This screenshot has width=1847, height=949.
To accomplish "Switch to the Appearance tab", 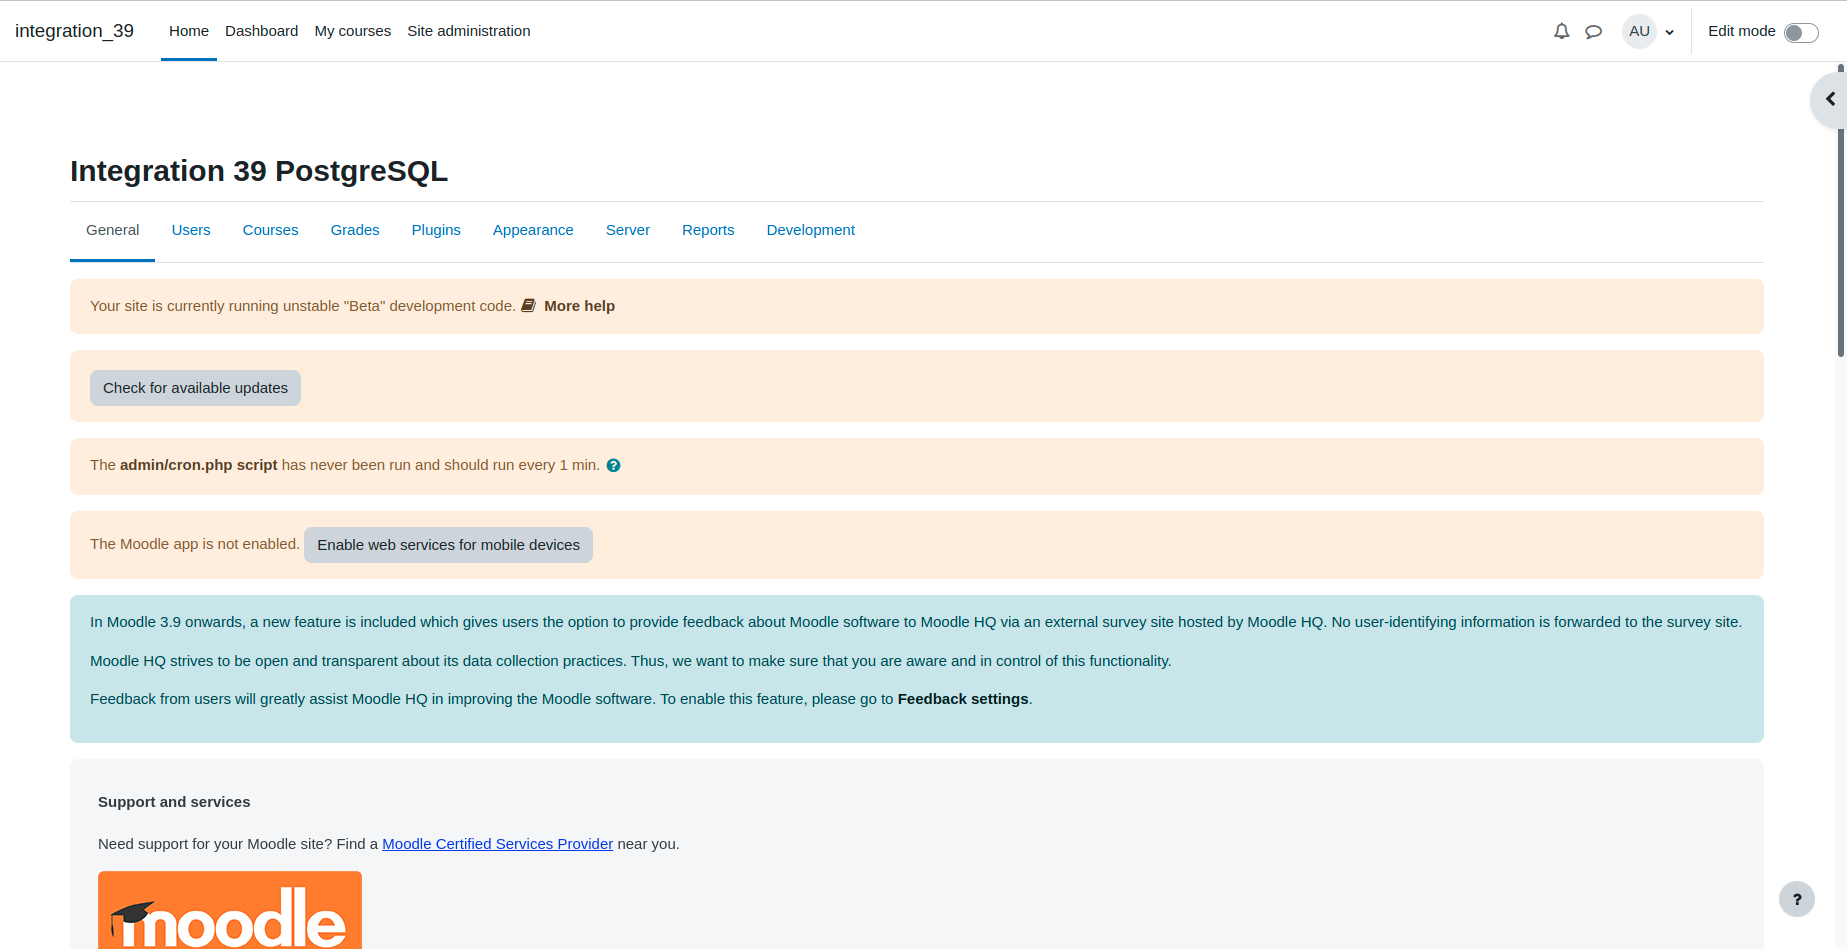I will (533, 230).
